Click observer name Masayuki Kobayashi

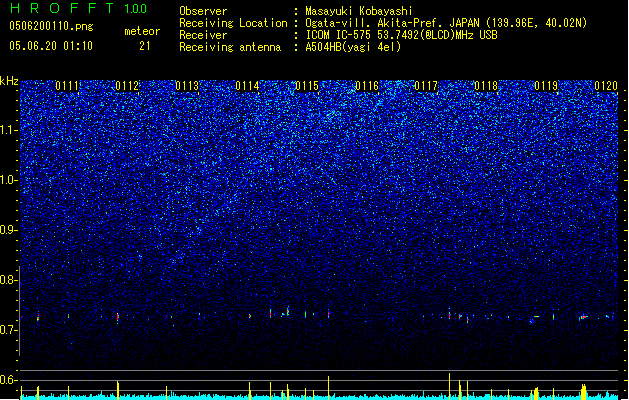359,11
